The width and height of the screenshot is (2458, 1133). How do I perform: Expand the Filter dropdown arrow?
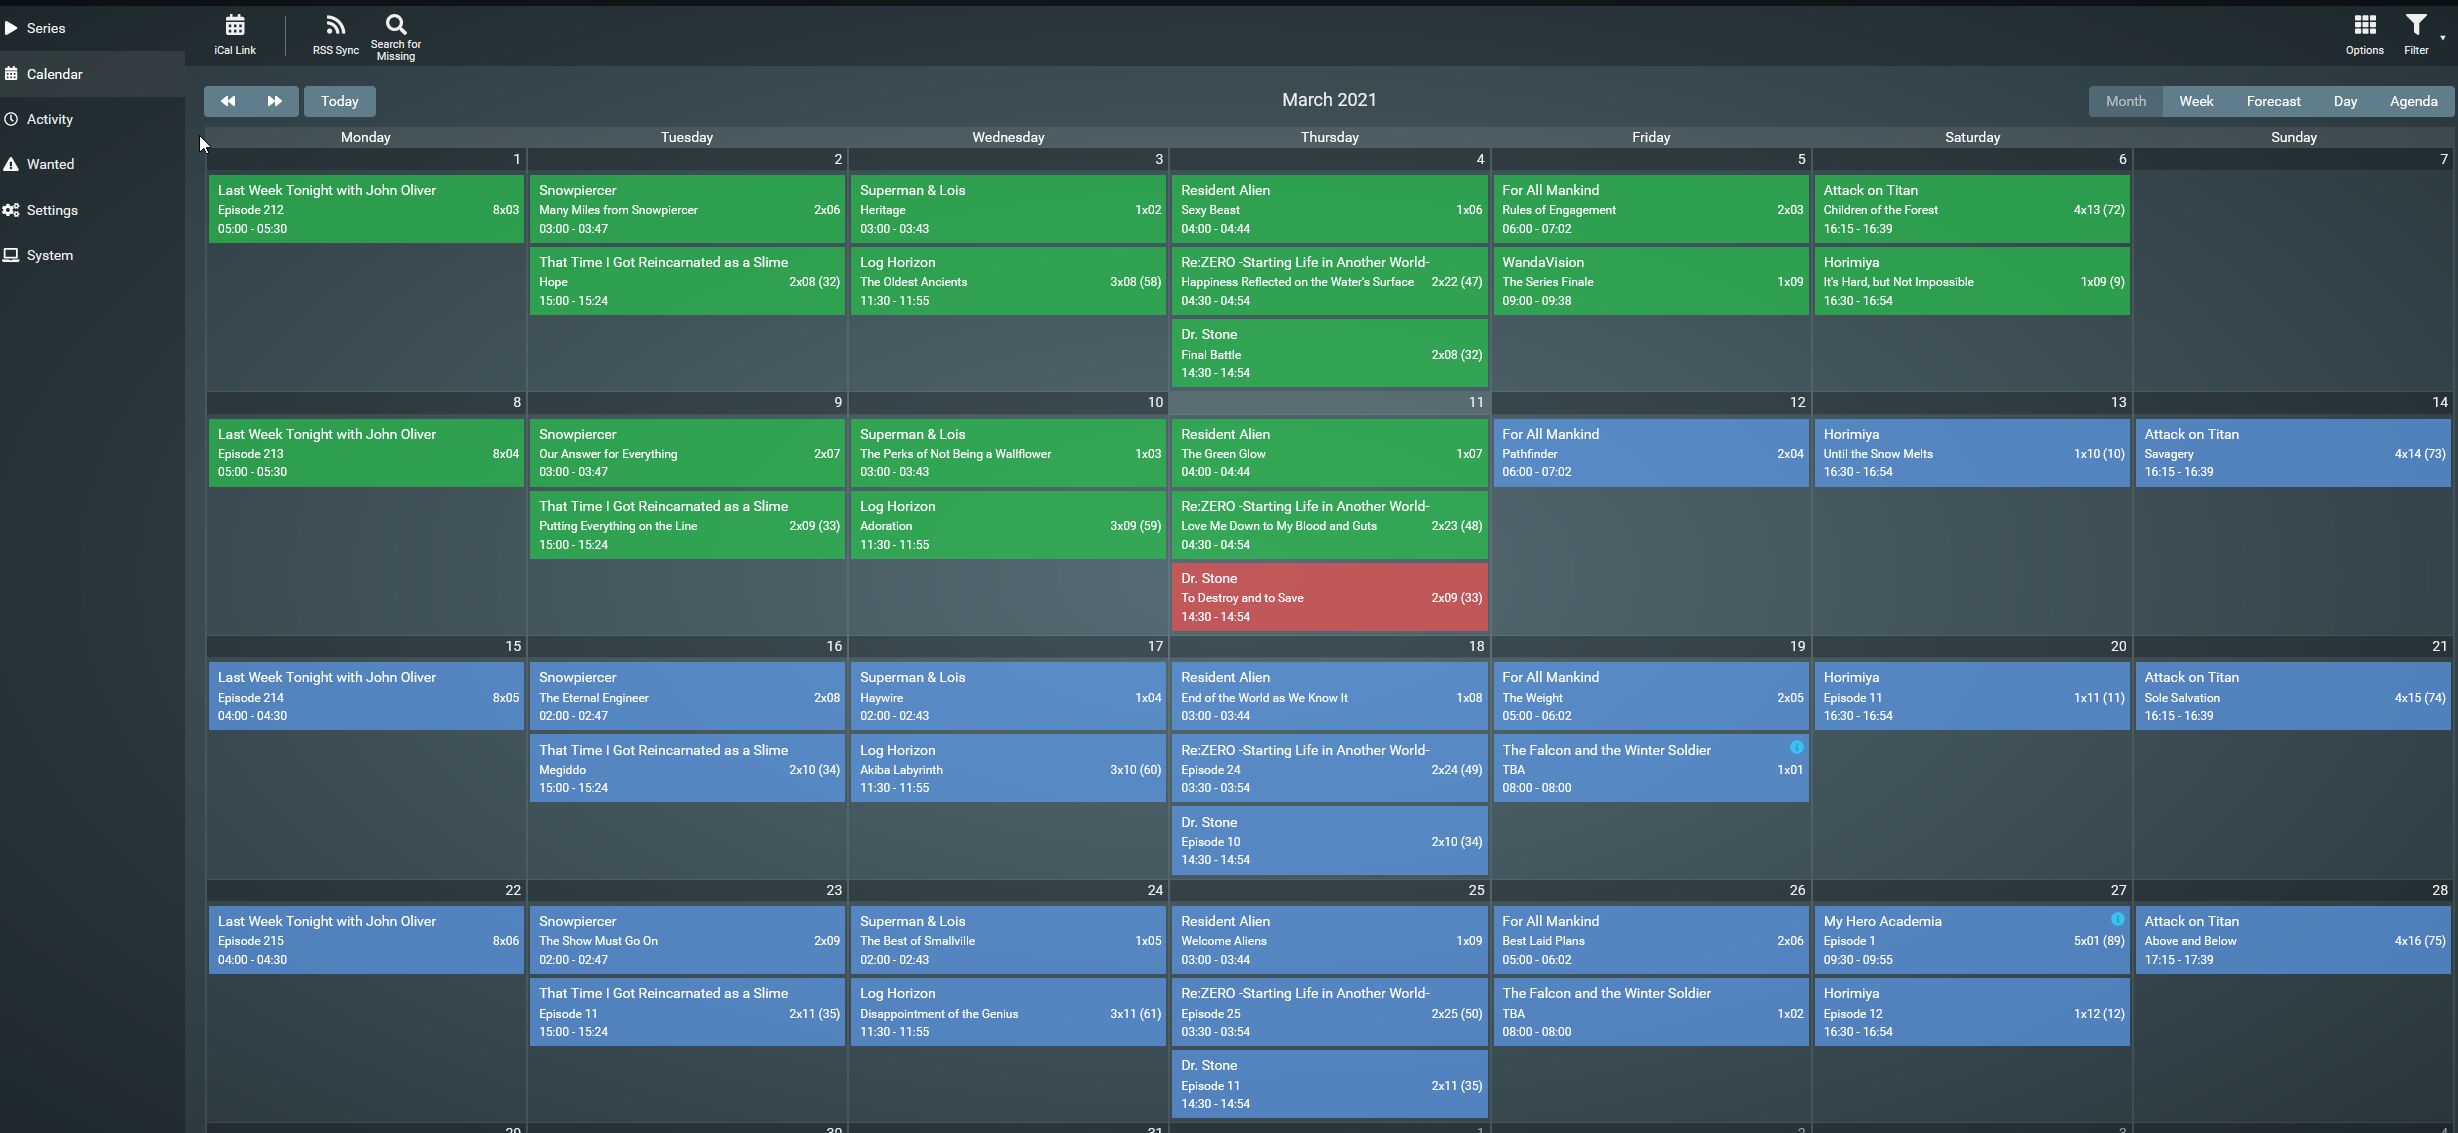coord(2442,38)
